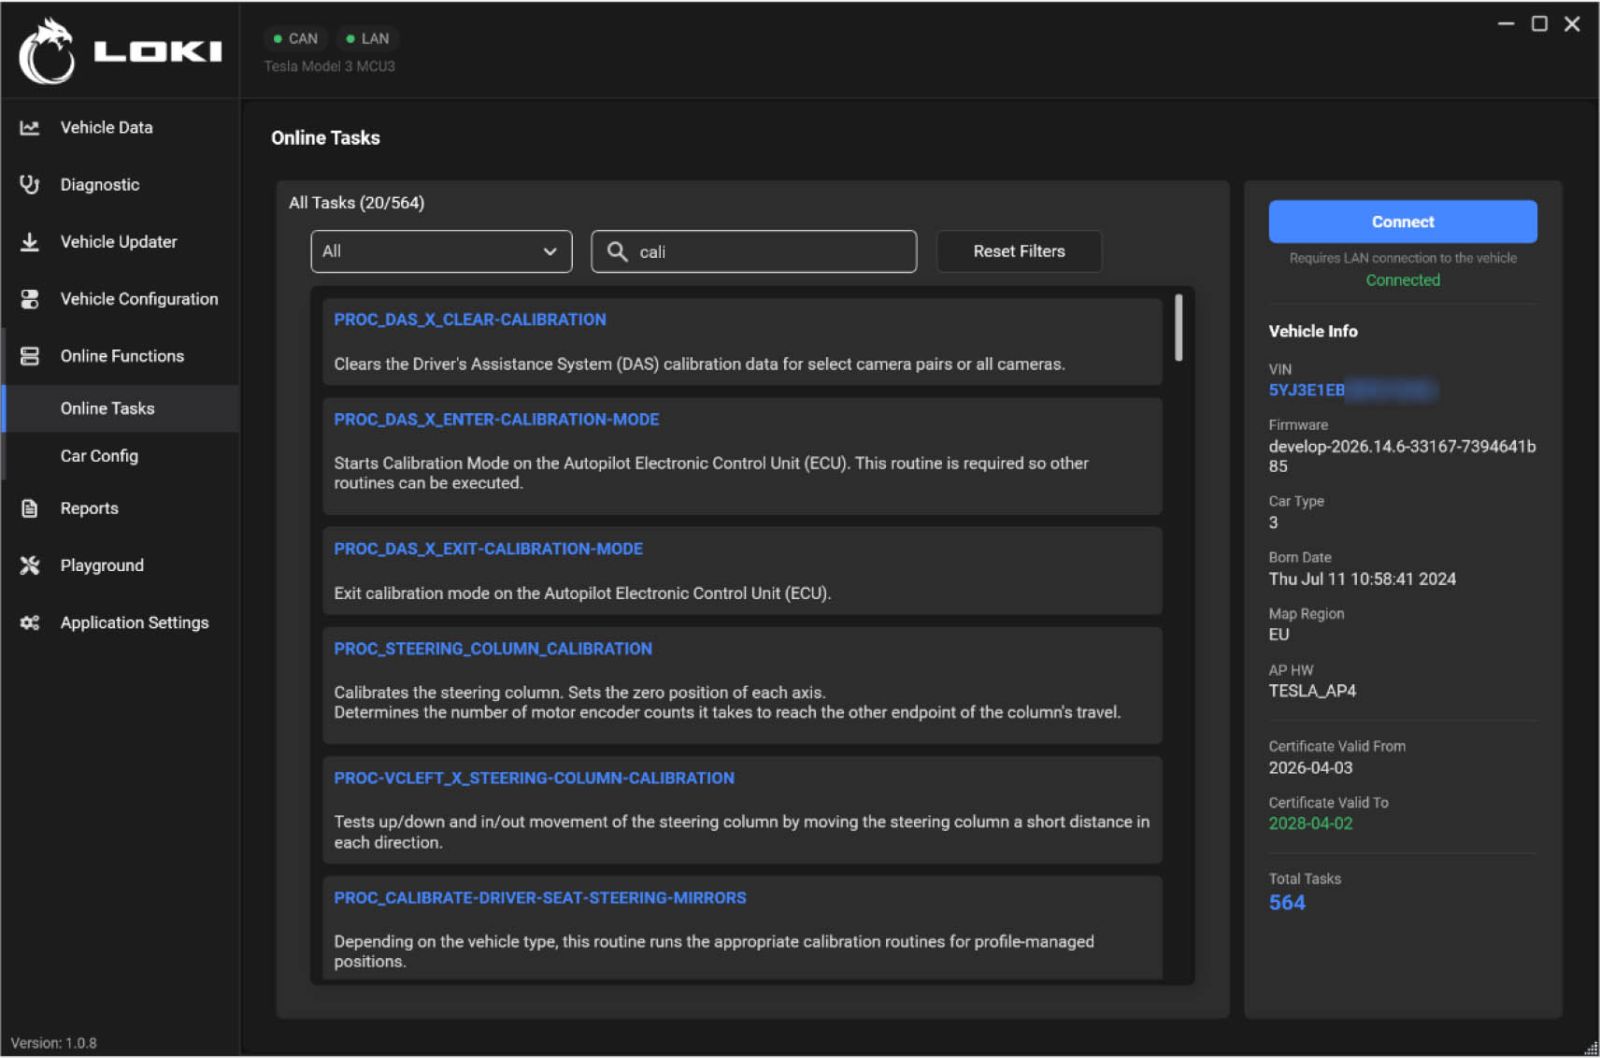The height and width of the screenshot is (1058, 1600).
Task: Click the Version: 1.0.8 label
Action: [54, 1043]
